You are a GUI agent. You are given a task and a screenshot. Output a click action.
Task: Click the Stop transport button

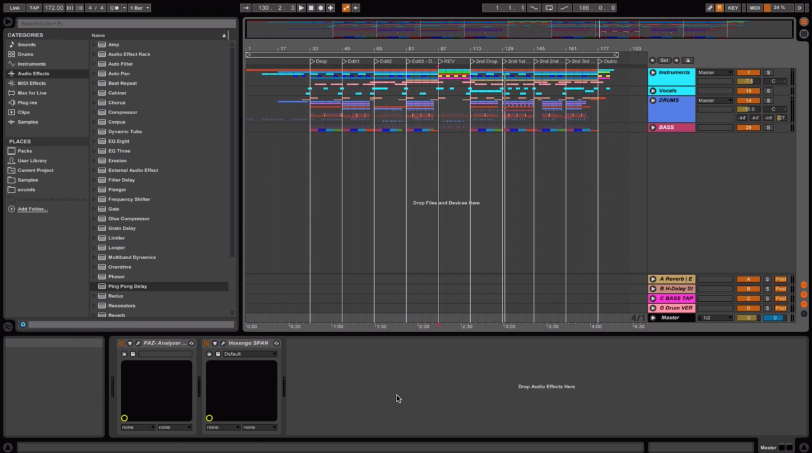(x=311, y=8)
